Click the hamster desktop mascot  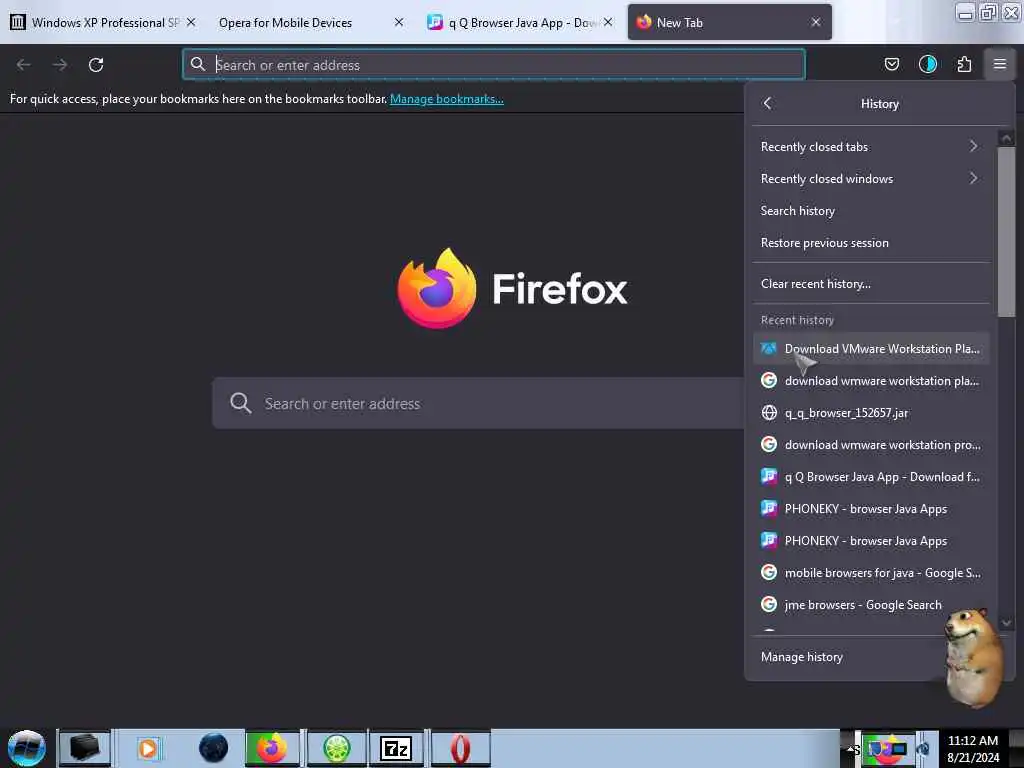(973, 658)
